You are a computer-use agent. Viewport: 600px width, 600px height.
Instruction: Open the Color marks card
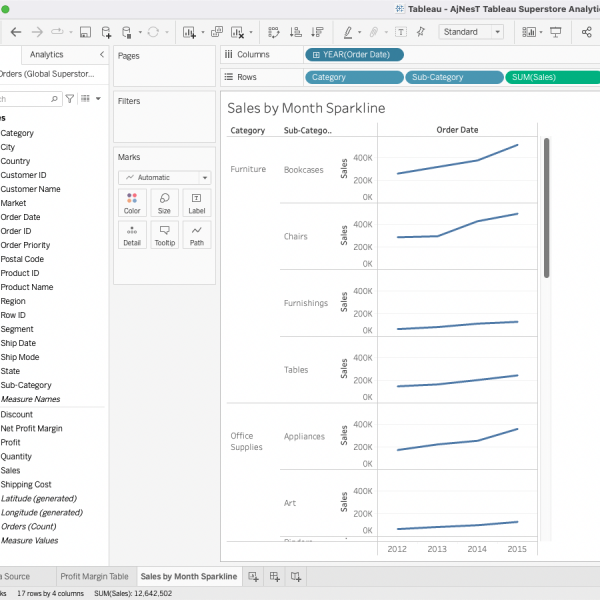pos(132,203)
